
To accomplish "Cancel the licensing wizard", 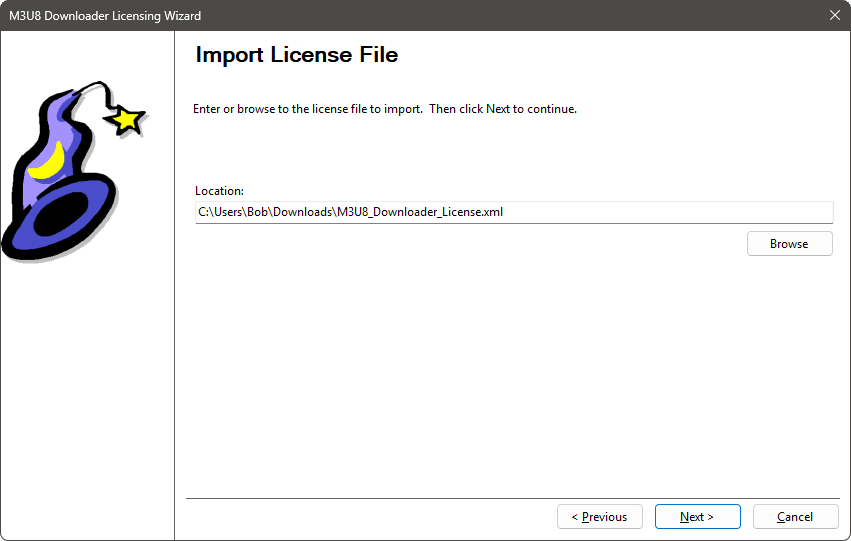I will point(795,517).
